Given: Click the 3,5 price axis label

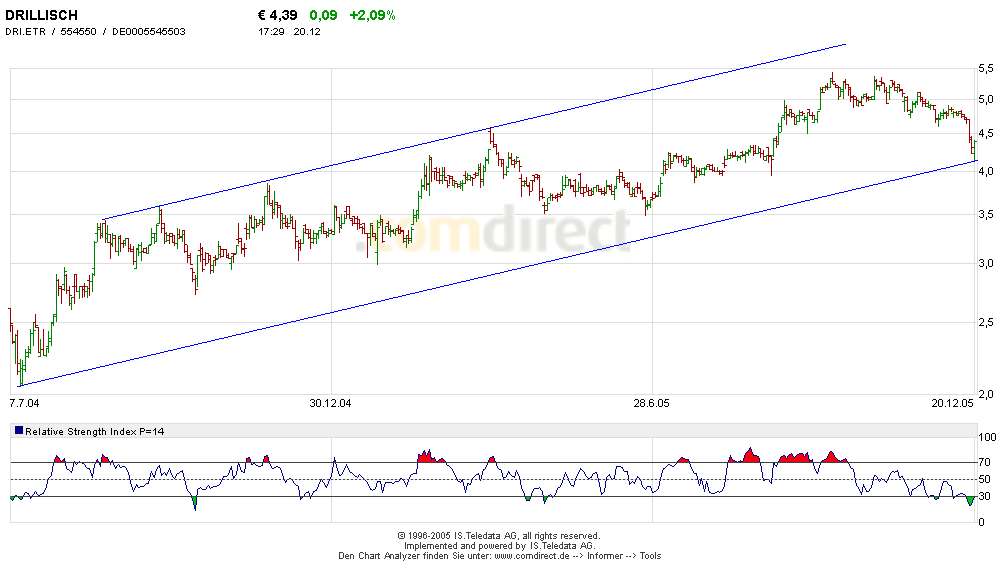Looking at the screenshot, I should [x=985, y=215].
